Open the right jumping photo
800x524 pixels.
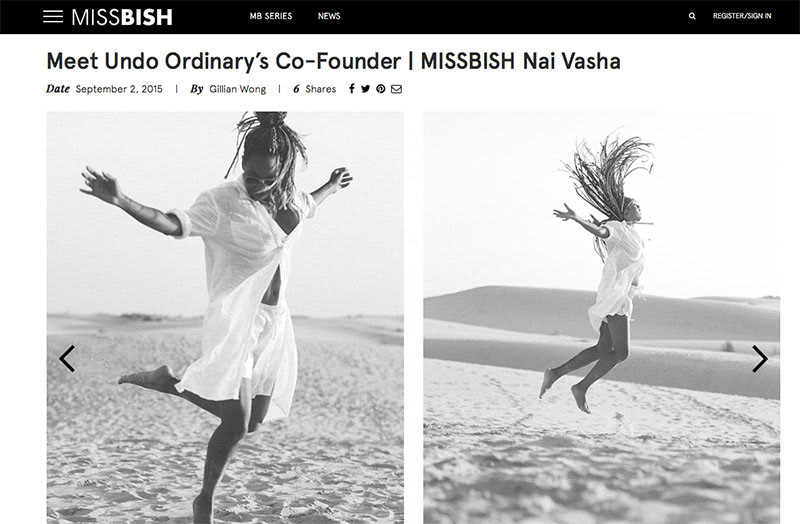coord(602,317)
